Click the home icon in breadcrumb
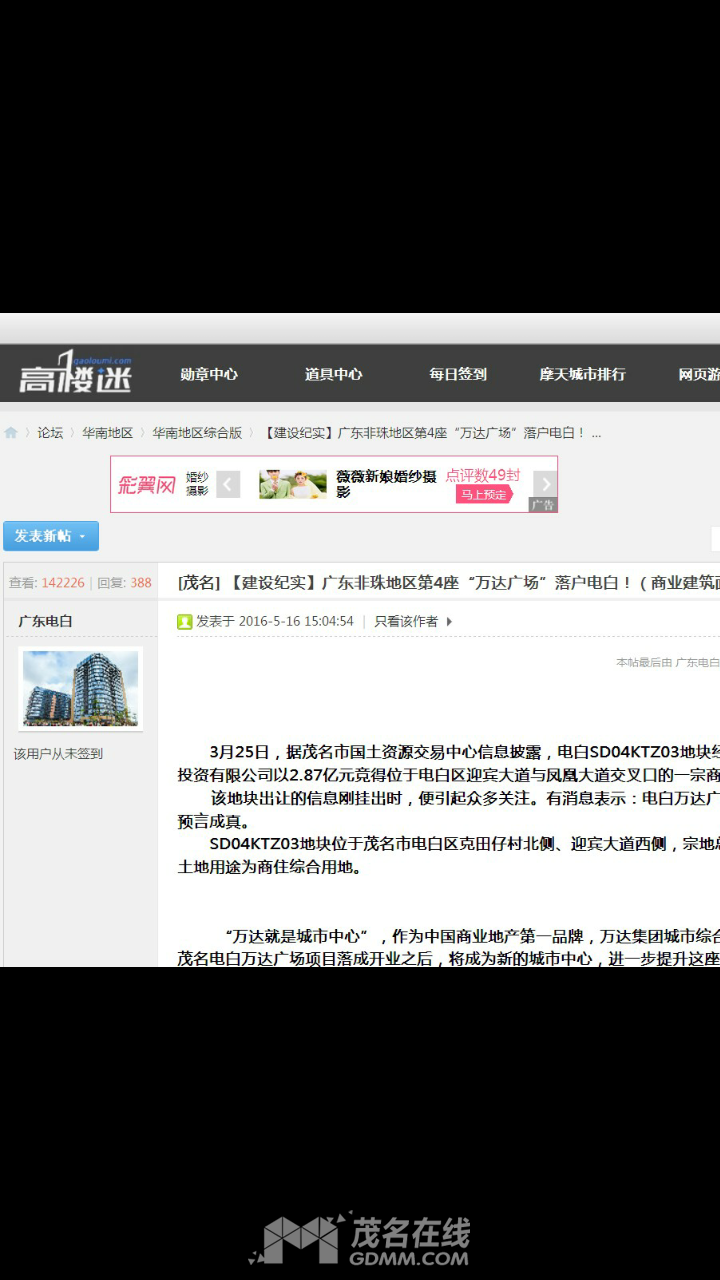 pyautogui.click(x=11, y=433)
